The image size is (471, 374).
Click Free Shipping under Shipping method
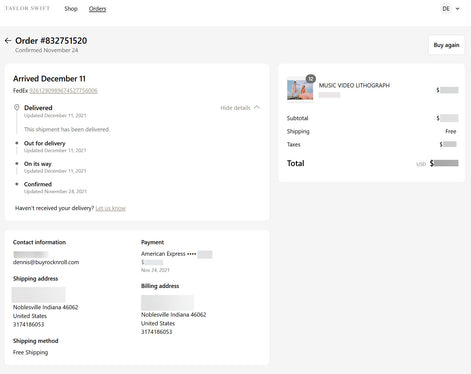tap(30, 352)
